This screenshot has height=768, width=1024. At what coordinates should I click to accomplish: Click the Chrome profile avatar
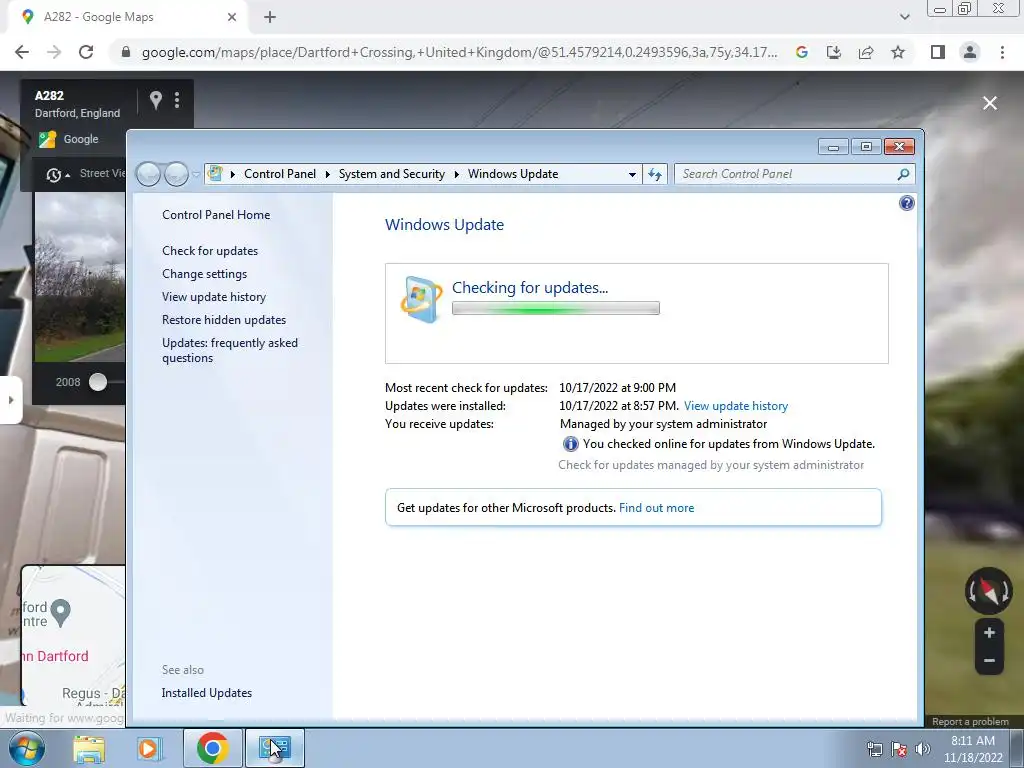pyautogui.click(x=970, y=52)
